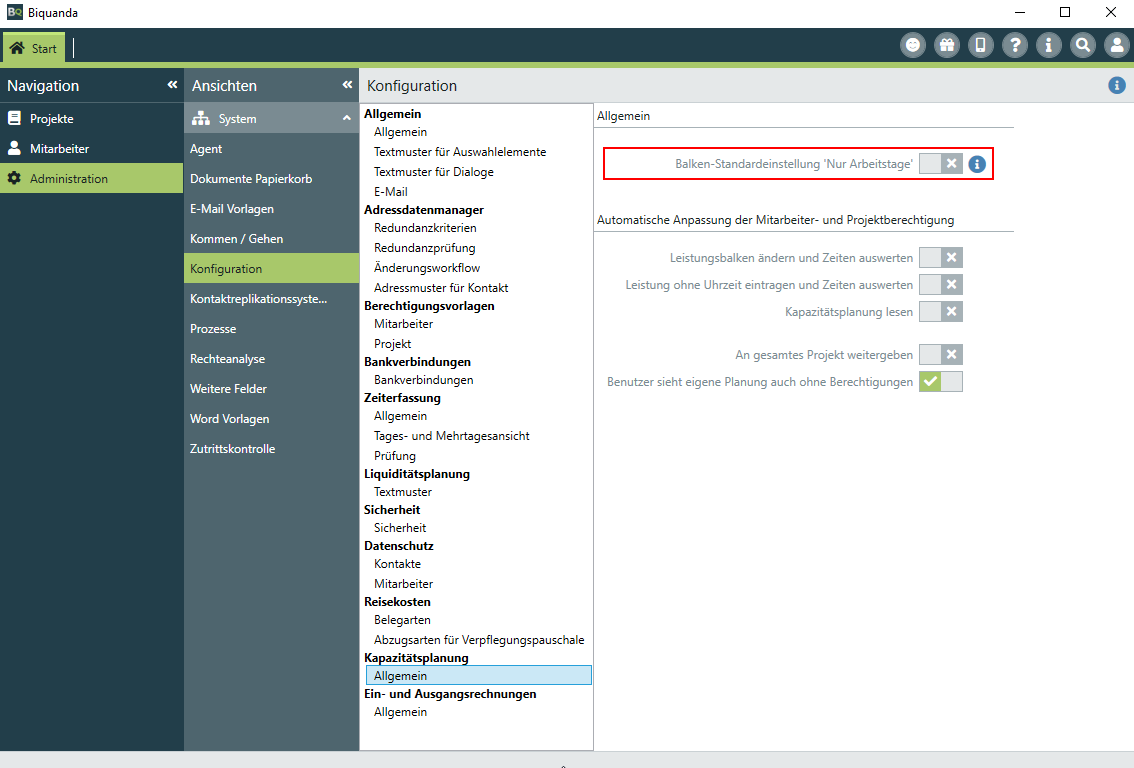Click the magnifier search icon in header
Viewport: 1134px width, 768px height.
(1082, 45)
